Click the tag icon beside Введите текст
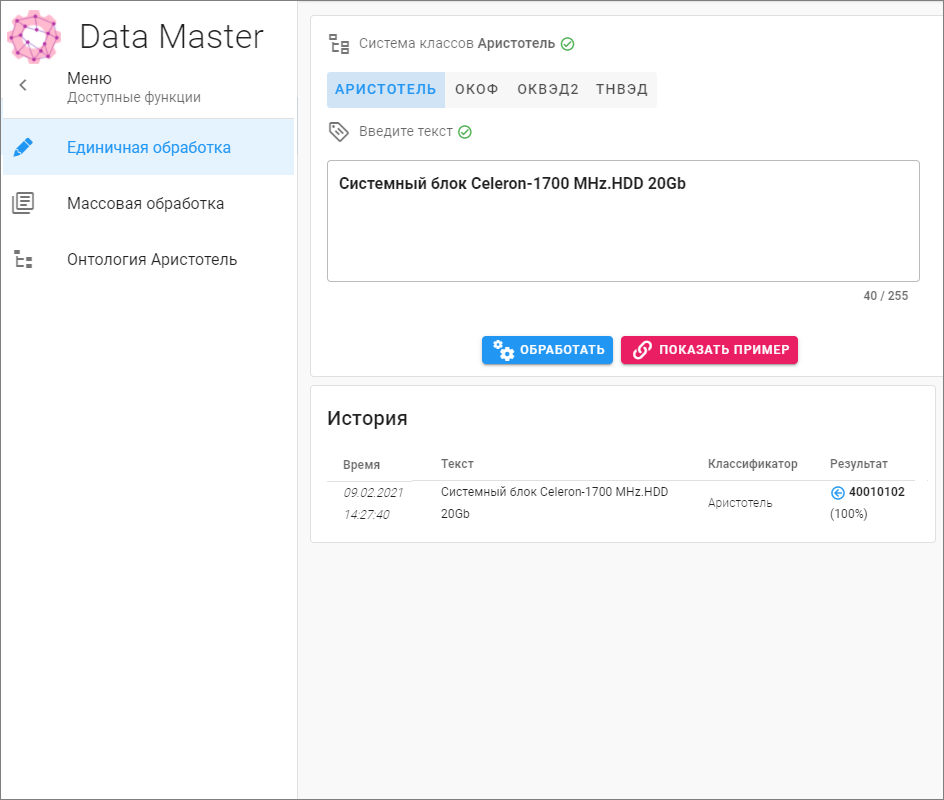This screenshot has height=800, width=944. (339, 132)
